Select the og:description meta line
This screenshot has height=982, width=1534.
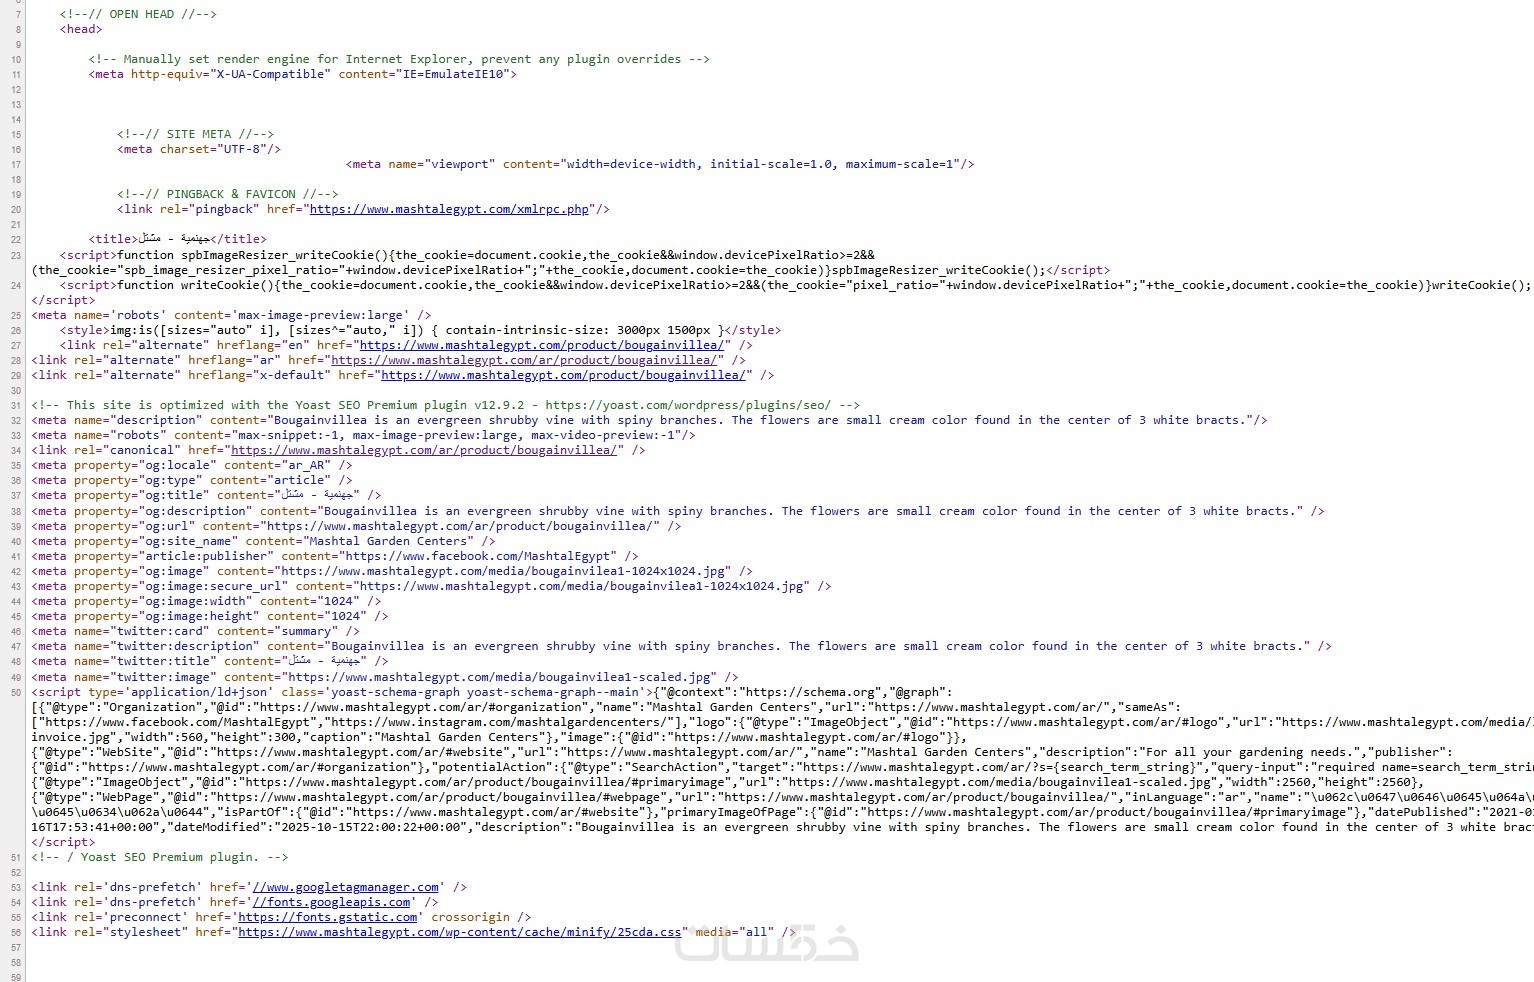(677, 511)
